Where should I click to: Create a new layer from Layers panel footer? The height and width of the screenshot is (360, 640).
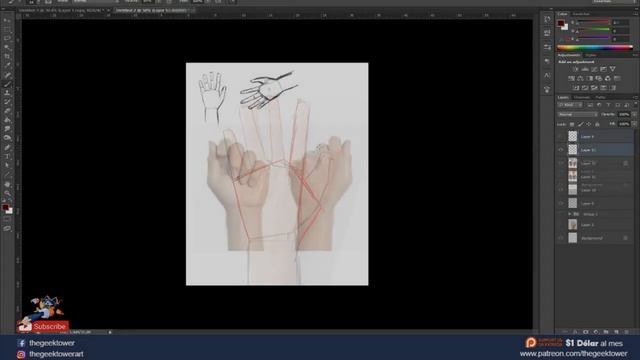pyautogui.click(x=616, y=332)
